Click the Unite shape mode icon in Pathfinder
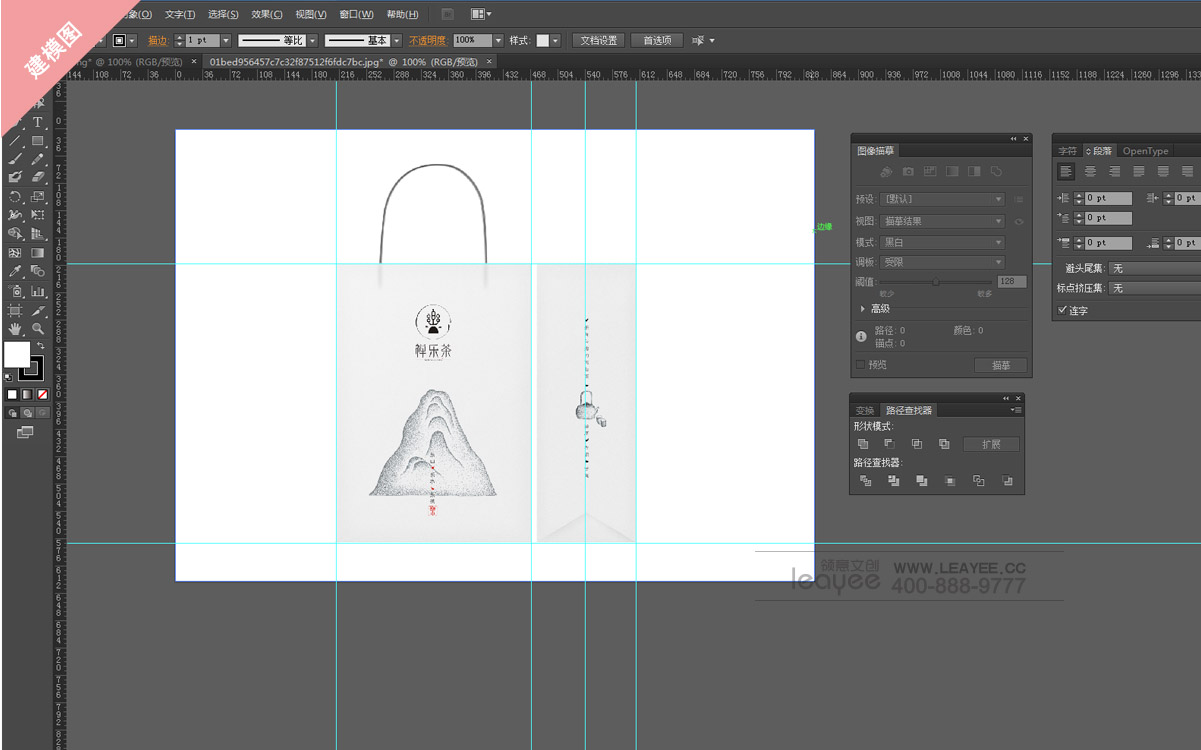 pos(863,444)
